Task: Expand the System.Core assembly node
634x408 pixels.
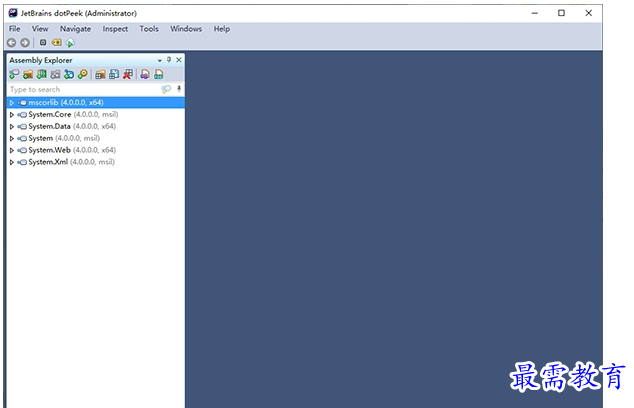Action: pyautogui.click(x=12, y=114)
